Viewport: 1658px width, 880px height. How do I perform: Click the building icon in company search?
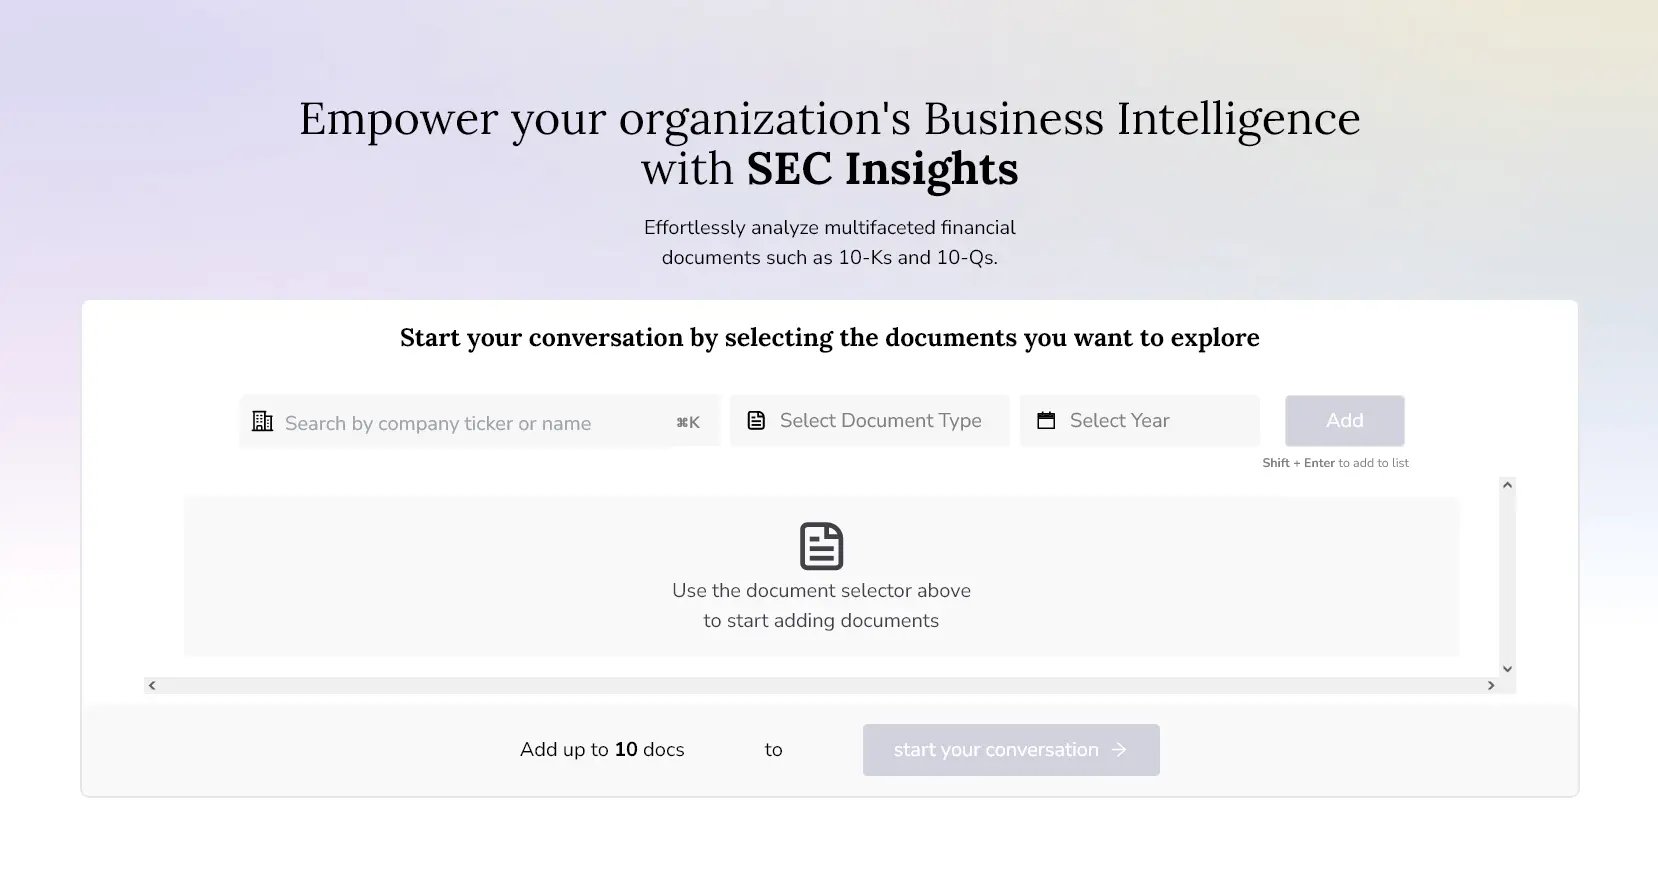point(262,421)
